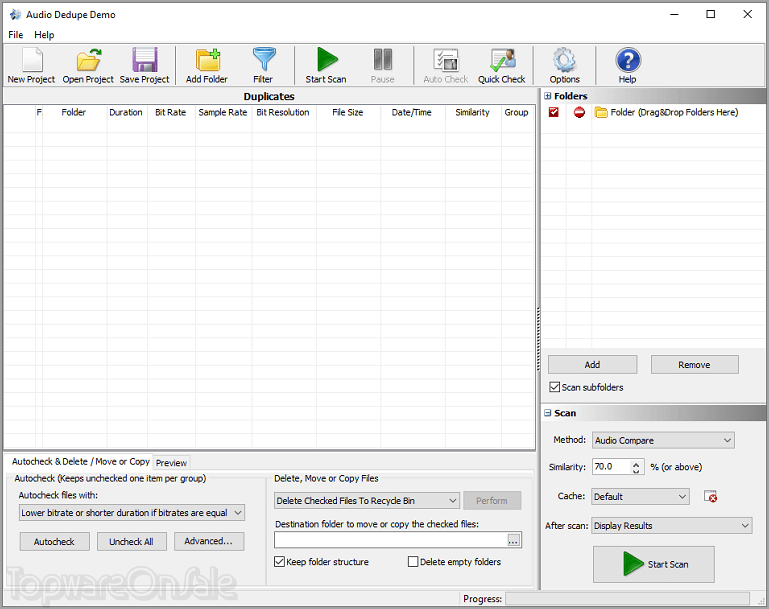This screenshot has width=769, height=609.
Task: Browse for destination folder with ... button
Action: [x=513, y=540]
